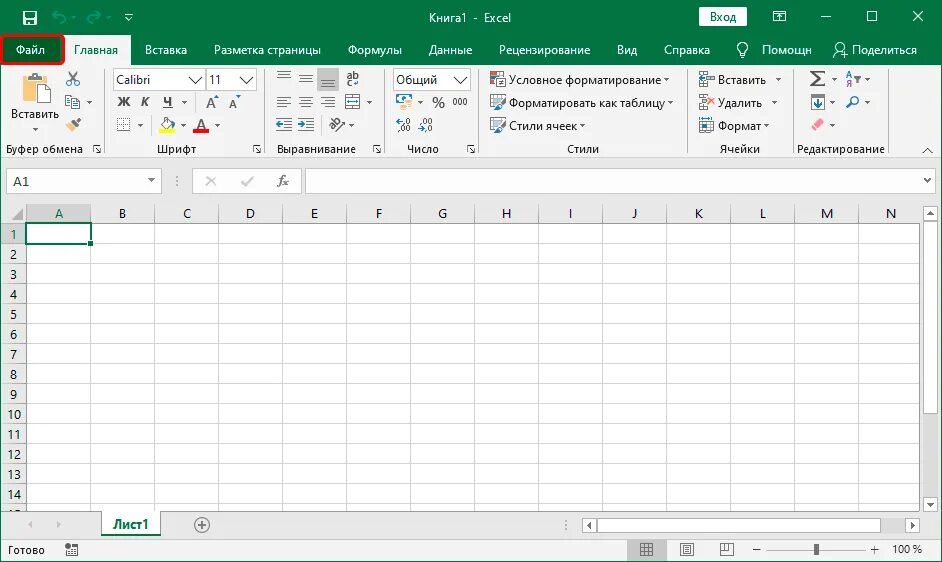This screenshot has width=942, height=562.
Task: Apply the fill color bucket icon
Action: pos(167,125)
